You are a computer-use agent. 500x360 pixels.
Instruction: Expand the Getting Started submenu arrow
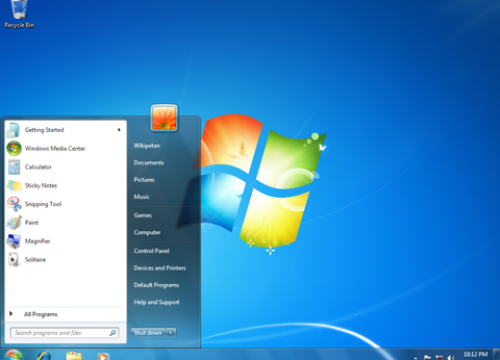119,130
